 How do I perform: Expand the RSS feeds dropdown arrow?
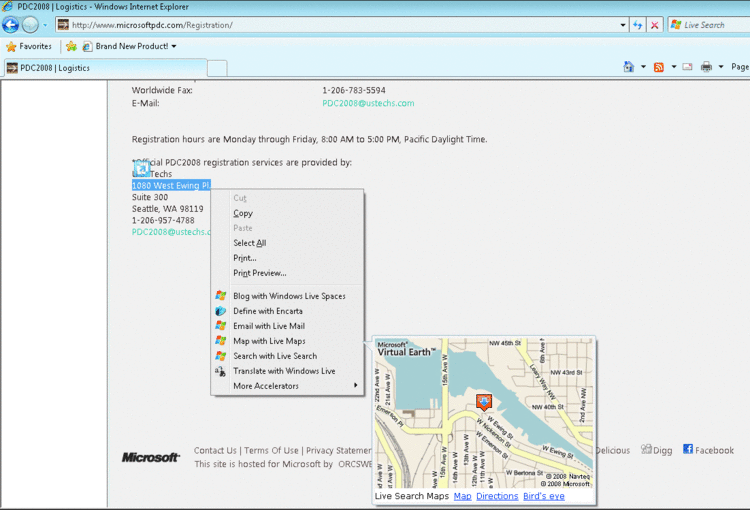(x=673, y=67)
